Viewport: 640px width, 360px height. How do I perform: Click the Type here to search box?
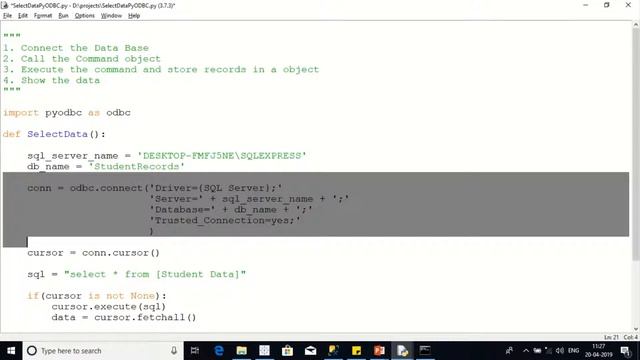click(103, 351)
